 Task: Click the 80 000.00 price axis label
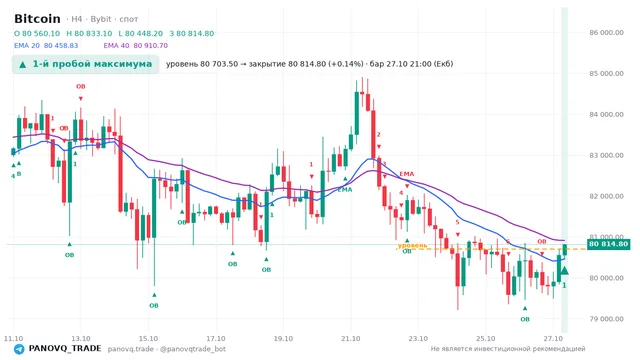(x=607, y=278)
